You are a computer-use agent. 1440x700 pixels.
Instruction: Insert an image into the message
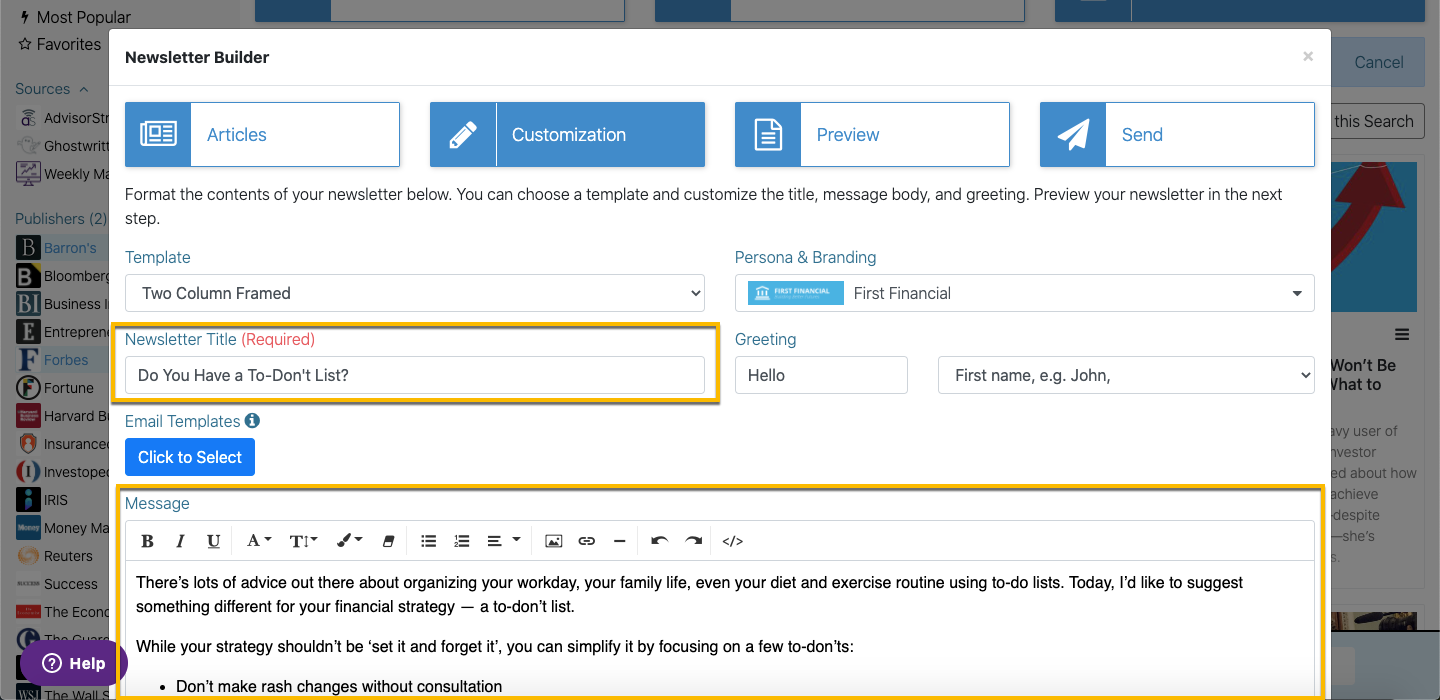click(553, 541)
